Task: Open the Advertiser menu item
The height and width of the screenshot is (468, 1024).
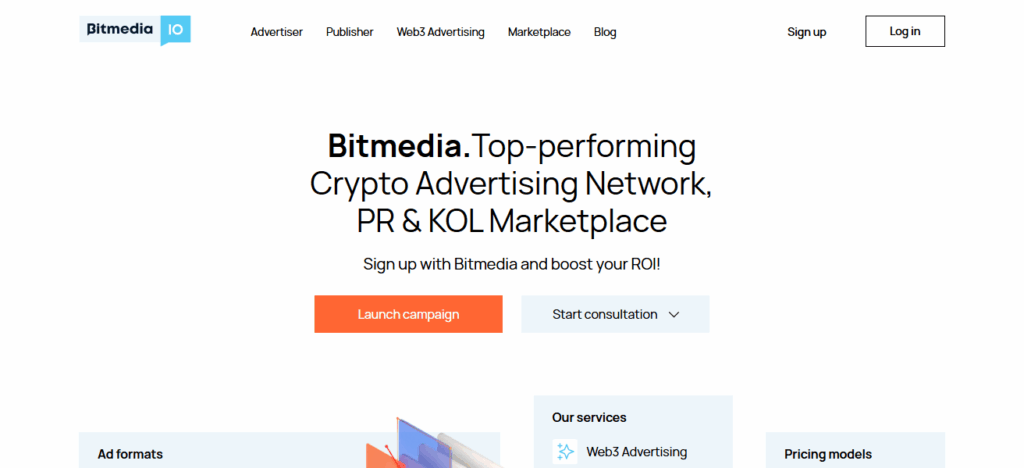Action: coord(276,32)
